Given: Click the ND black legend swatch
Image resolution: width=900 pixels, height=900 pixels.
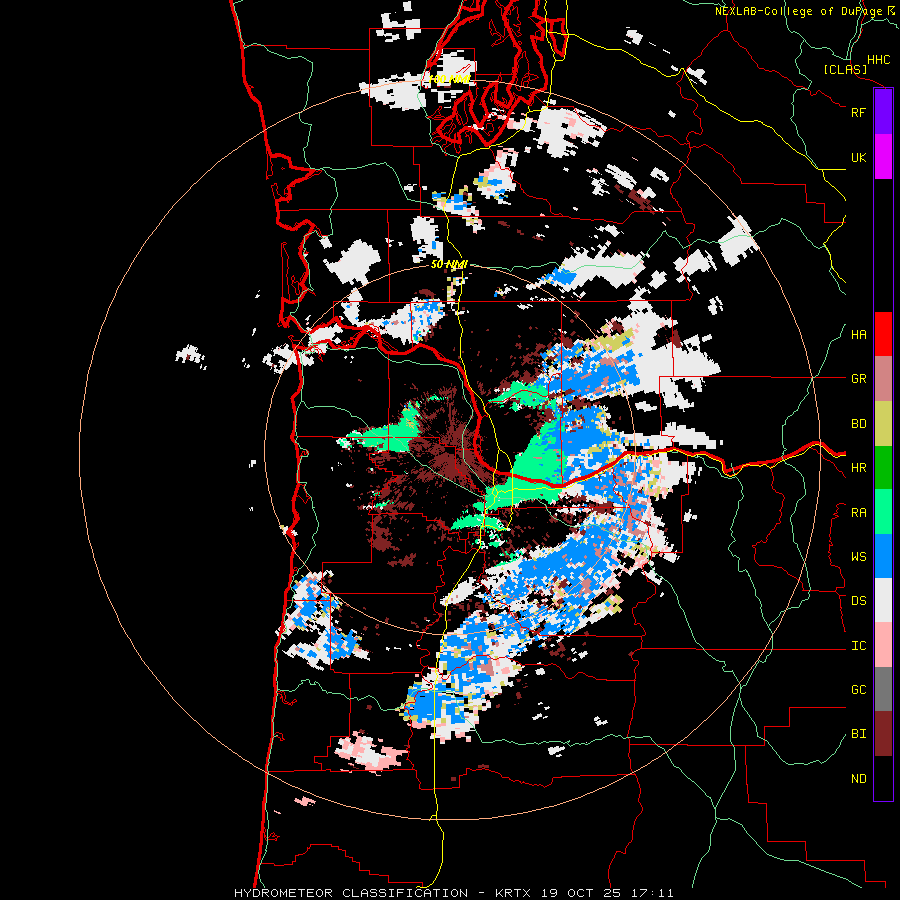Looking at the screenshot, I should [x=883, y=778].
